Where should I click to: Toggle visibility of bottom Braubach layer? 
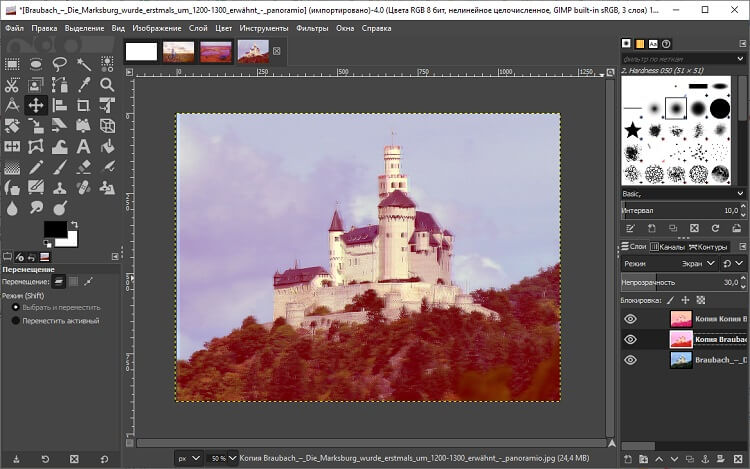(x=630, y=360)
